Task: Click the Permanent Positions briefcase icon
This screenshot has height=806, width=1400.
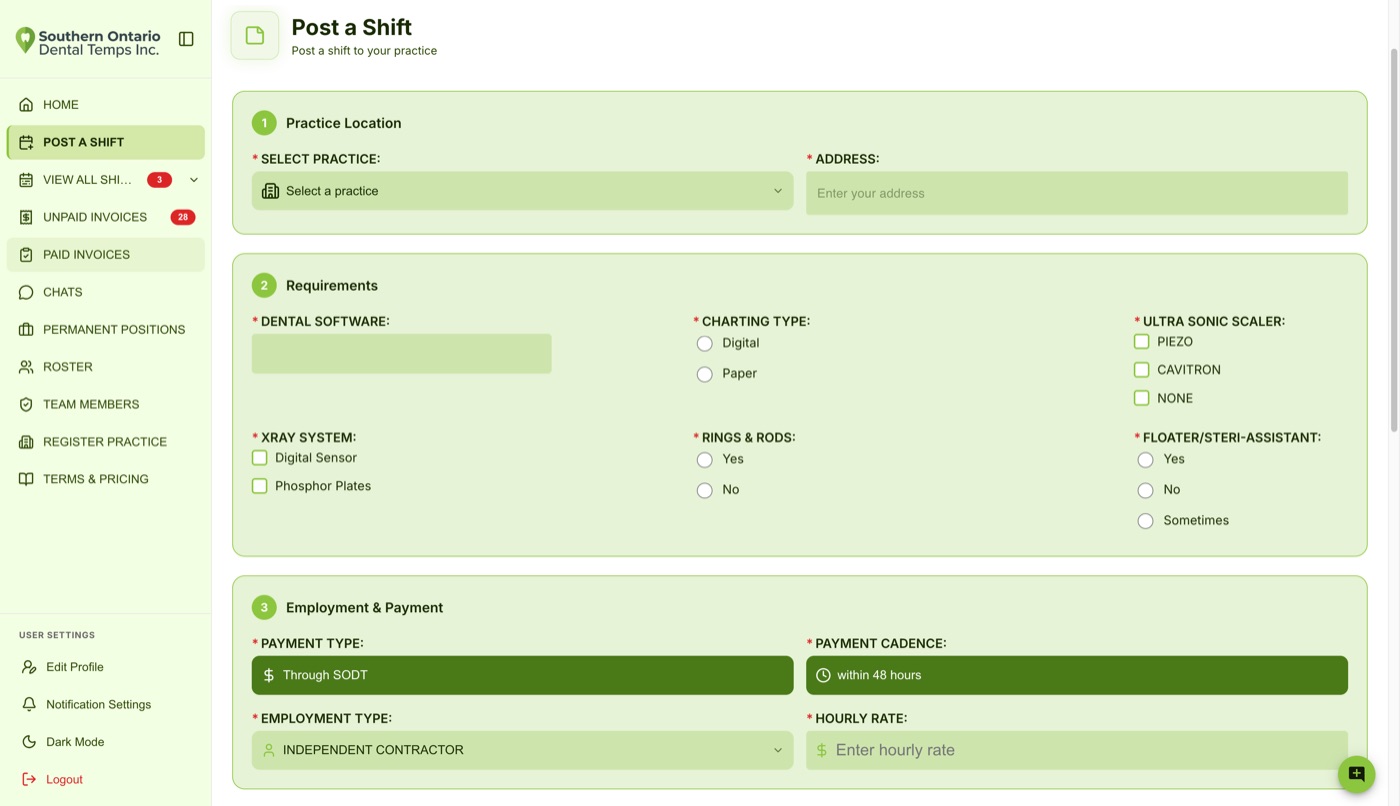Action: coord(26,329)
